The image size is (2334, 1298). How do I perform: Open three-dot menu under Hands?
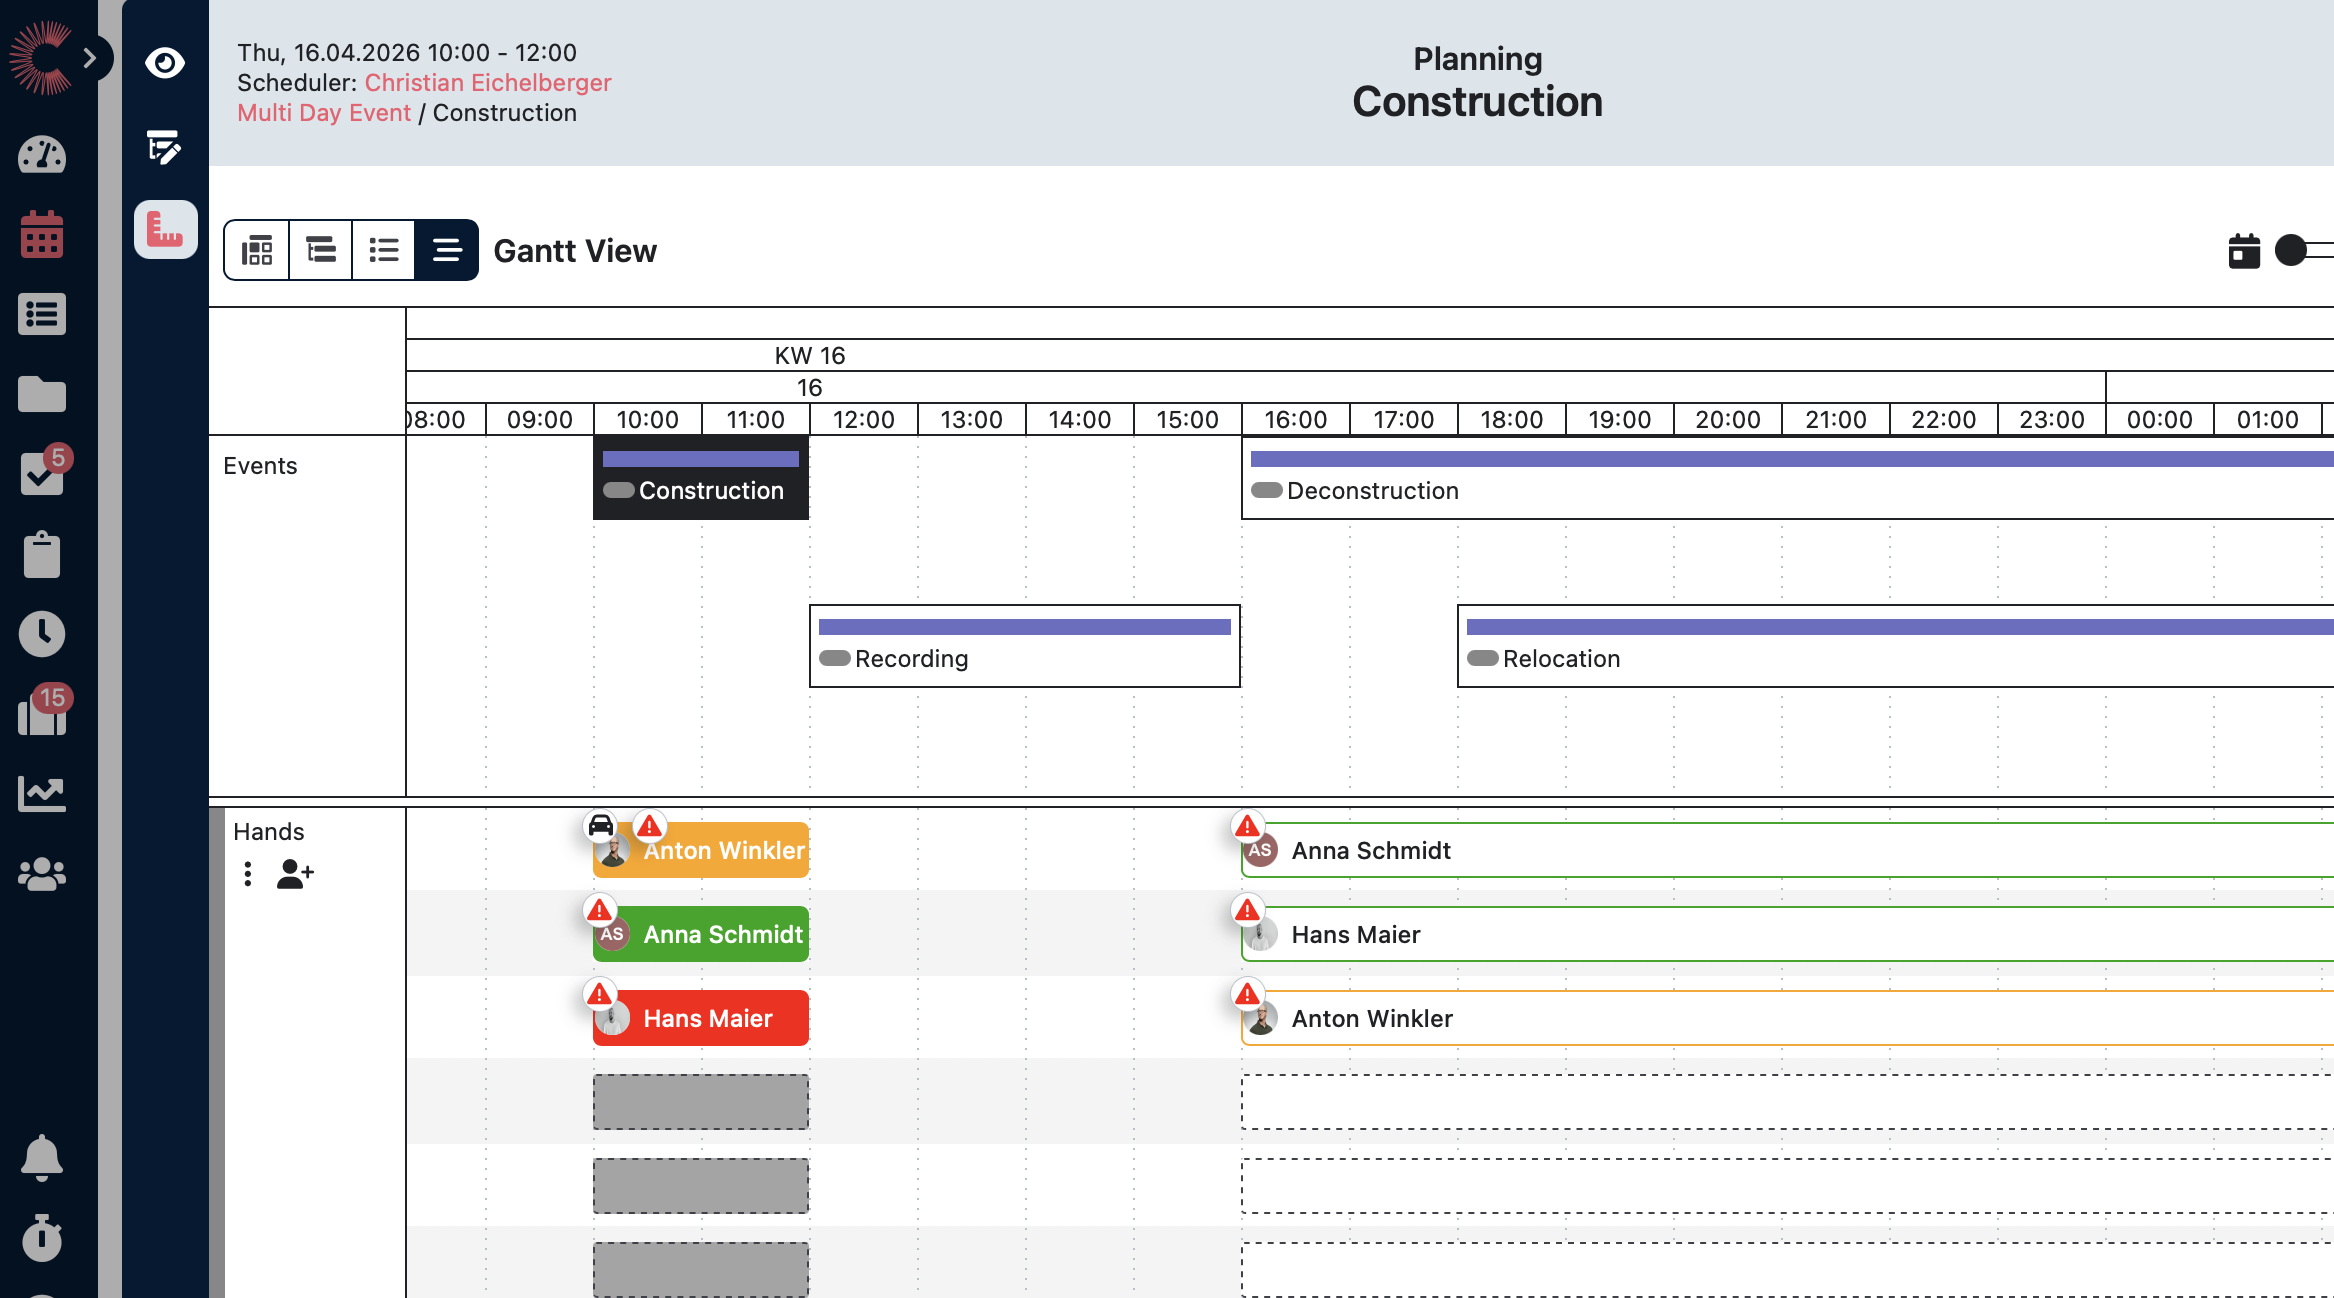click(248, 875)
